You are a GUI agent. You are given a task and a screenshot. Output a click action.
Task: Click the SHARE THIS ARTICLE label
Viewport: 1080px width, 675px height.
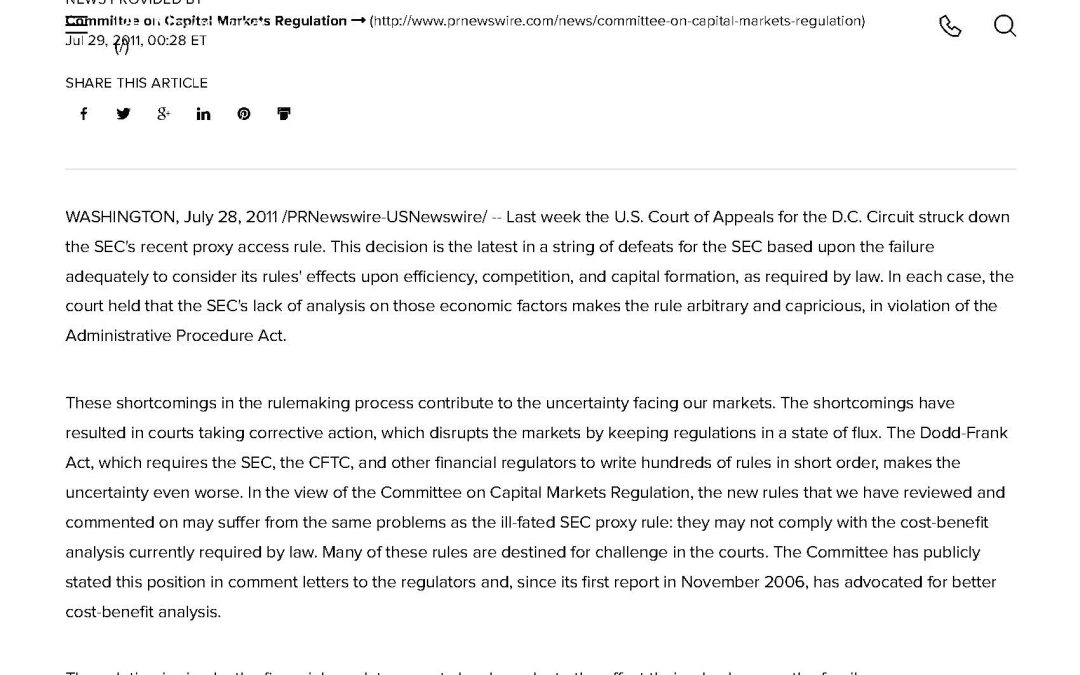(x=136, y=83)
